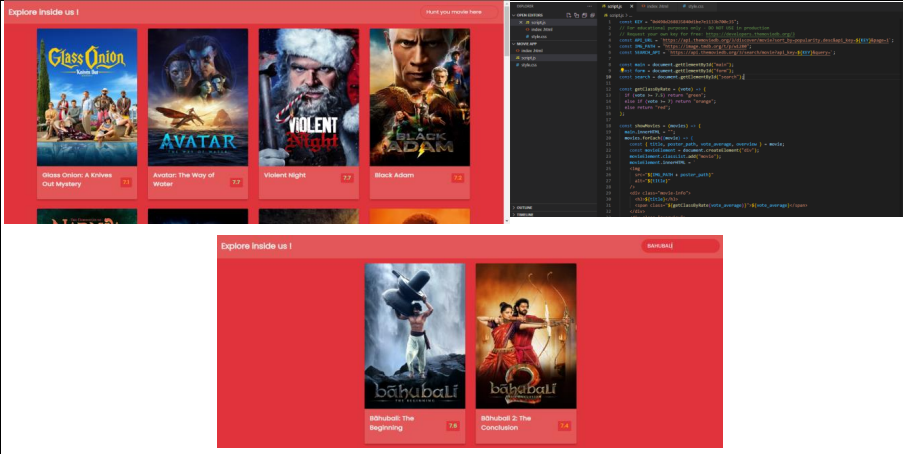Click the lightbulb quick-fix icon on line 9
Screen dimensions: 903x454
click(x=622, y=70)
